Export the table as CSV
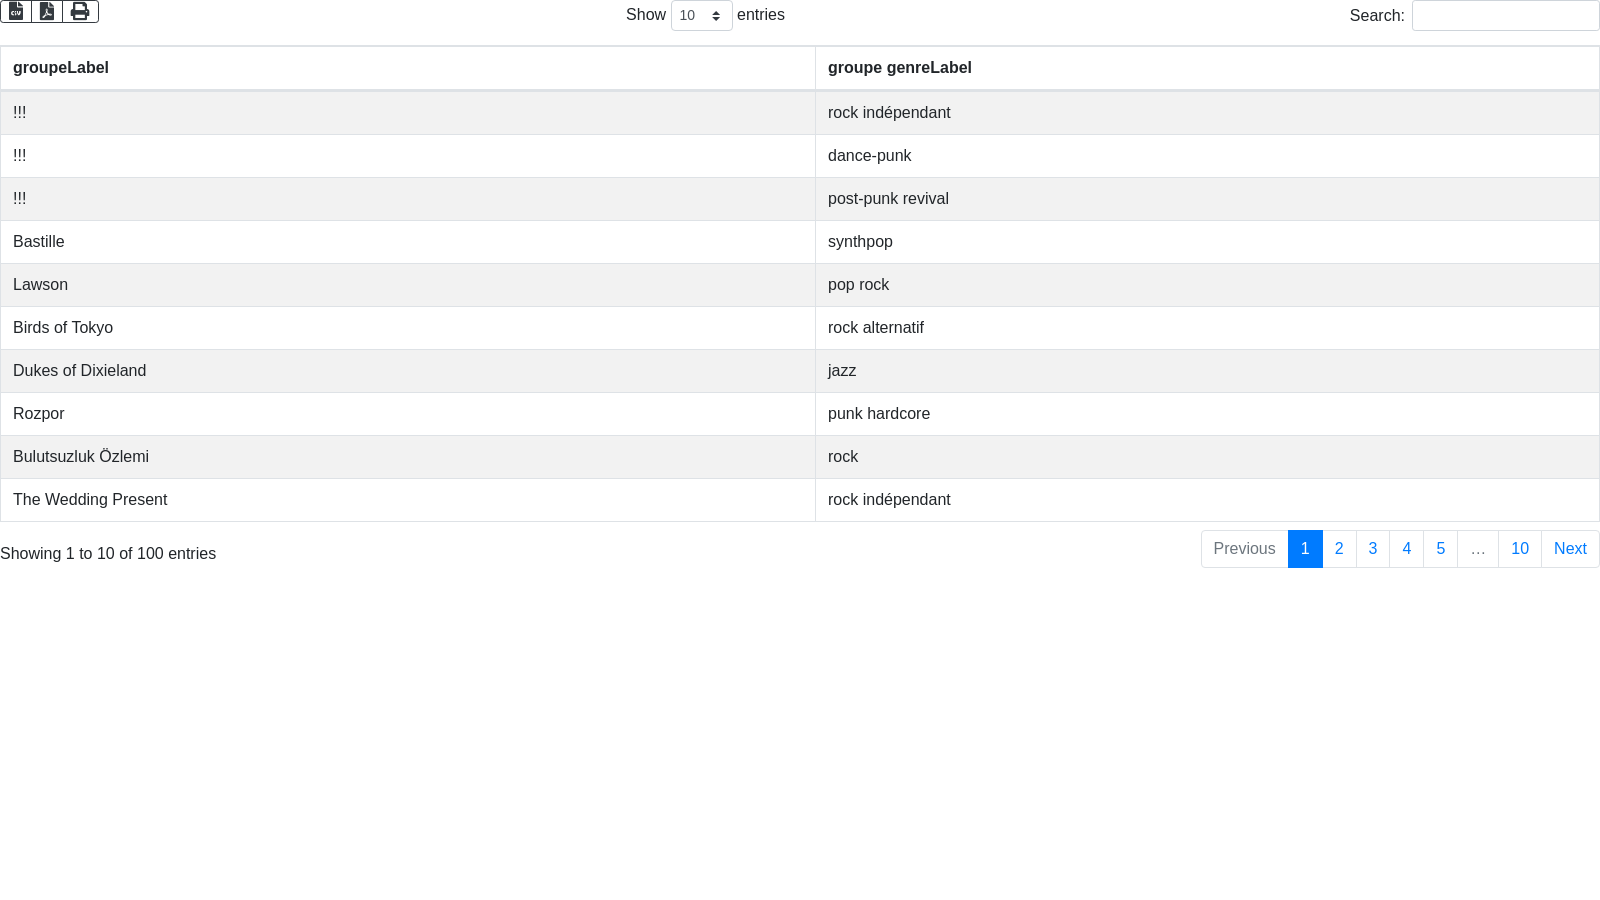Viewport: 1600px width, 900px height. [x=16, y=11]
